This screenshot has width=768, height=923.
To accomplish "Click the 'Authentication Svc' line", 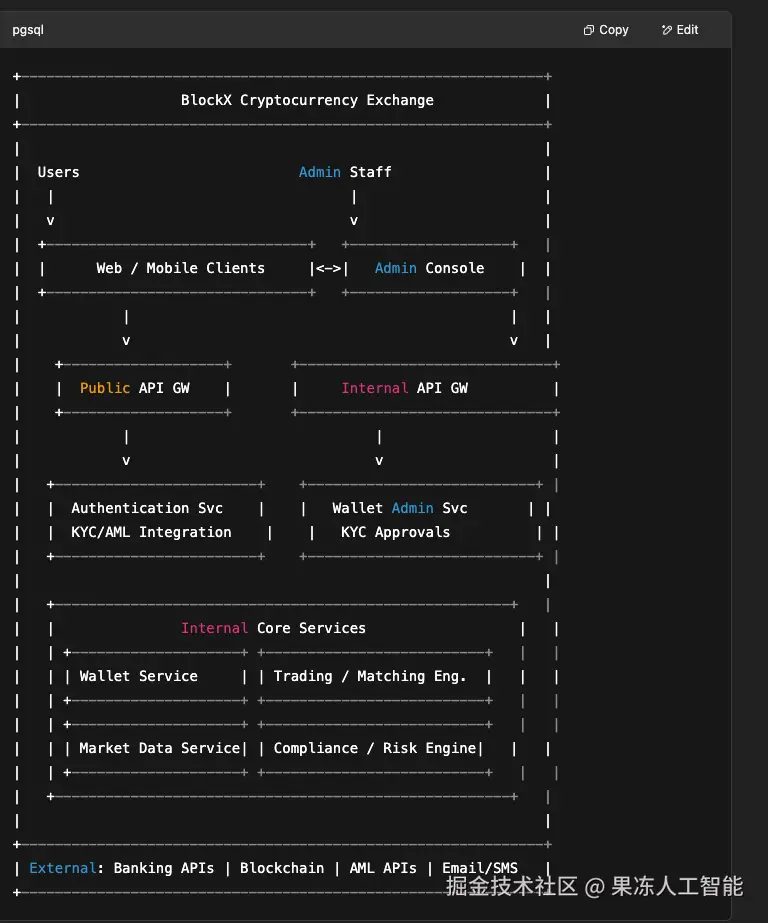I will pos(147,508).
